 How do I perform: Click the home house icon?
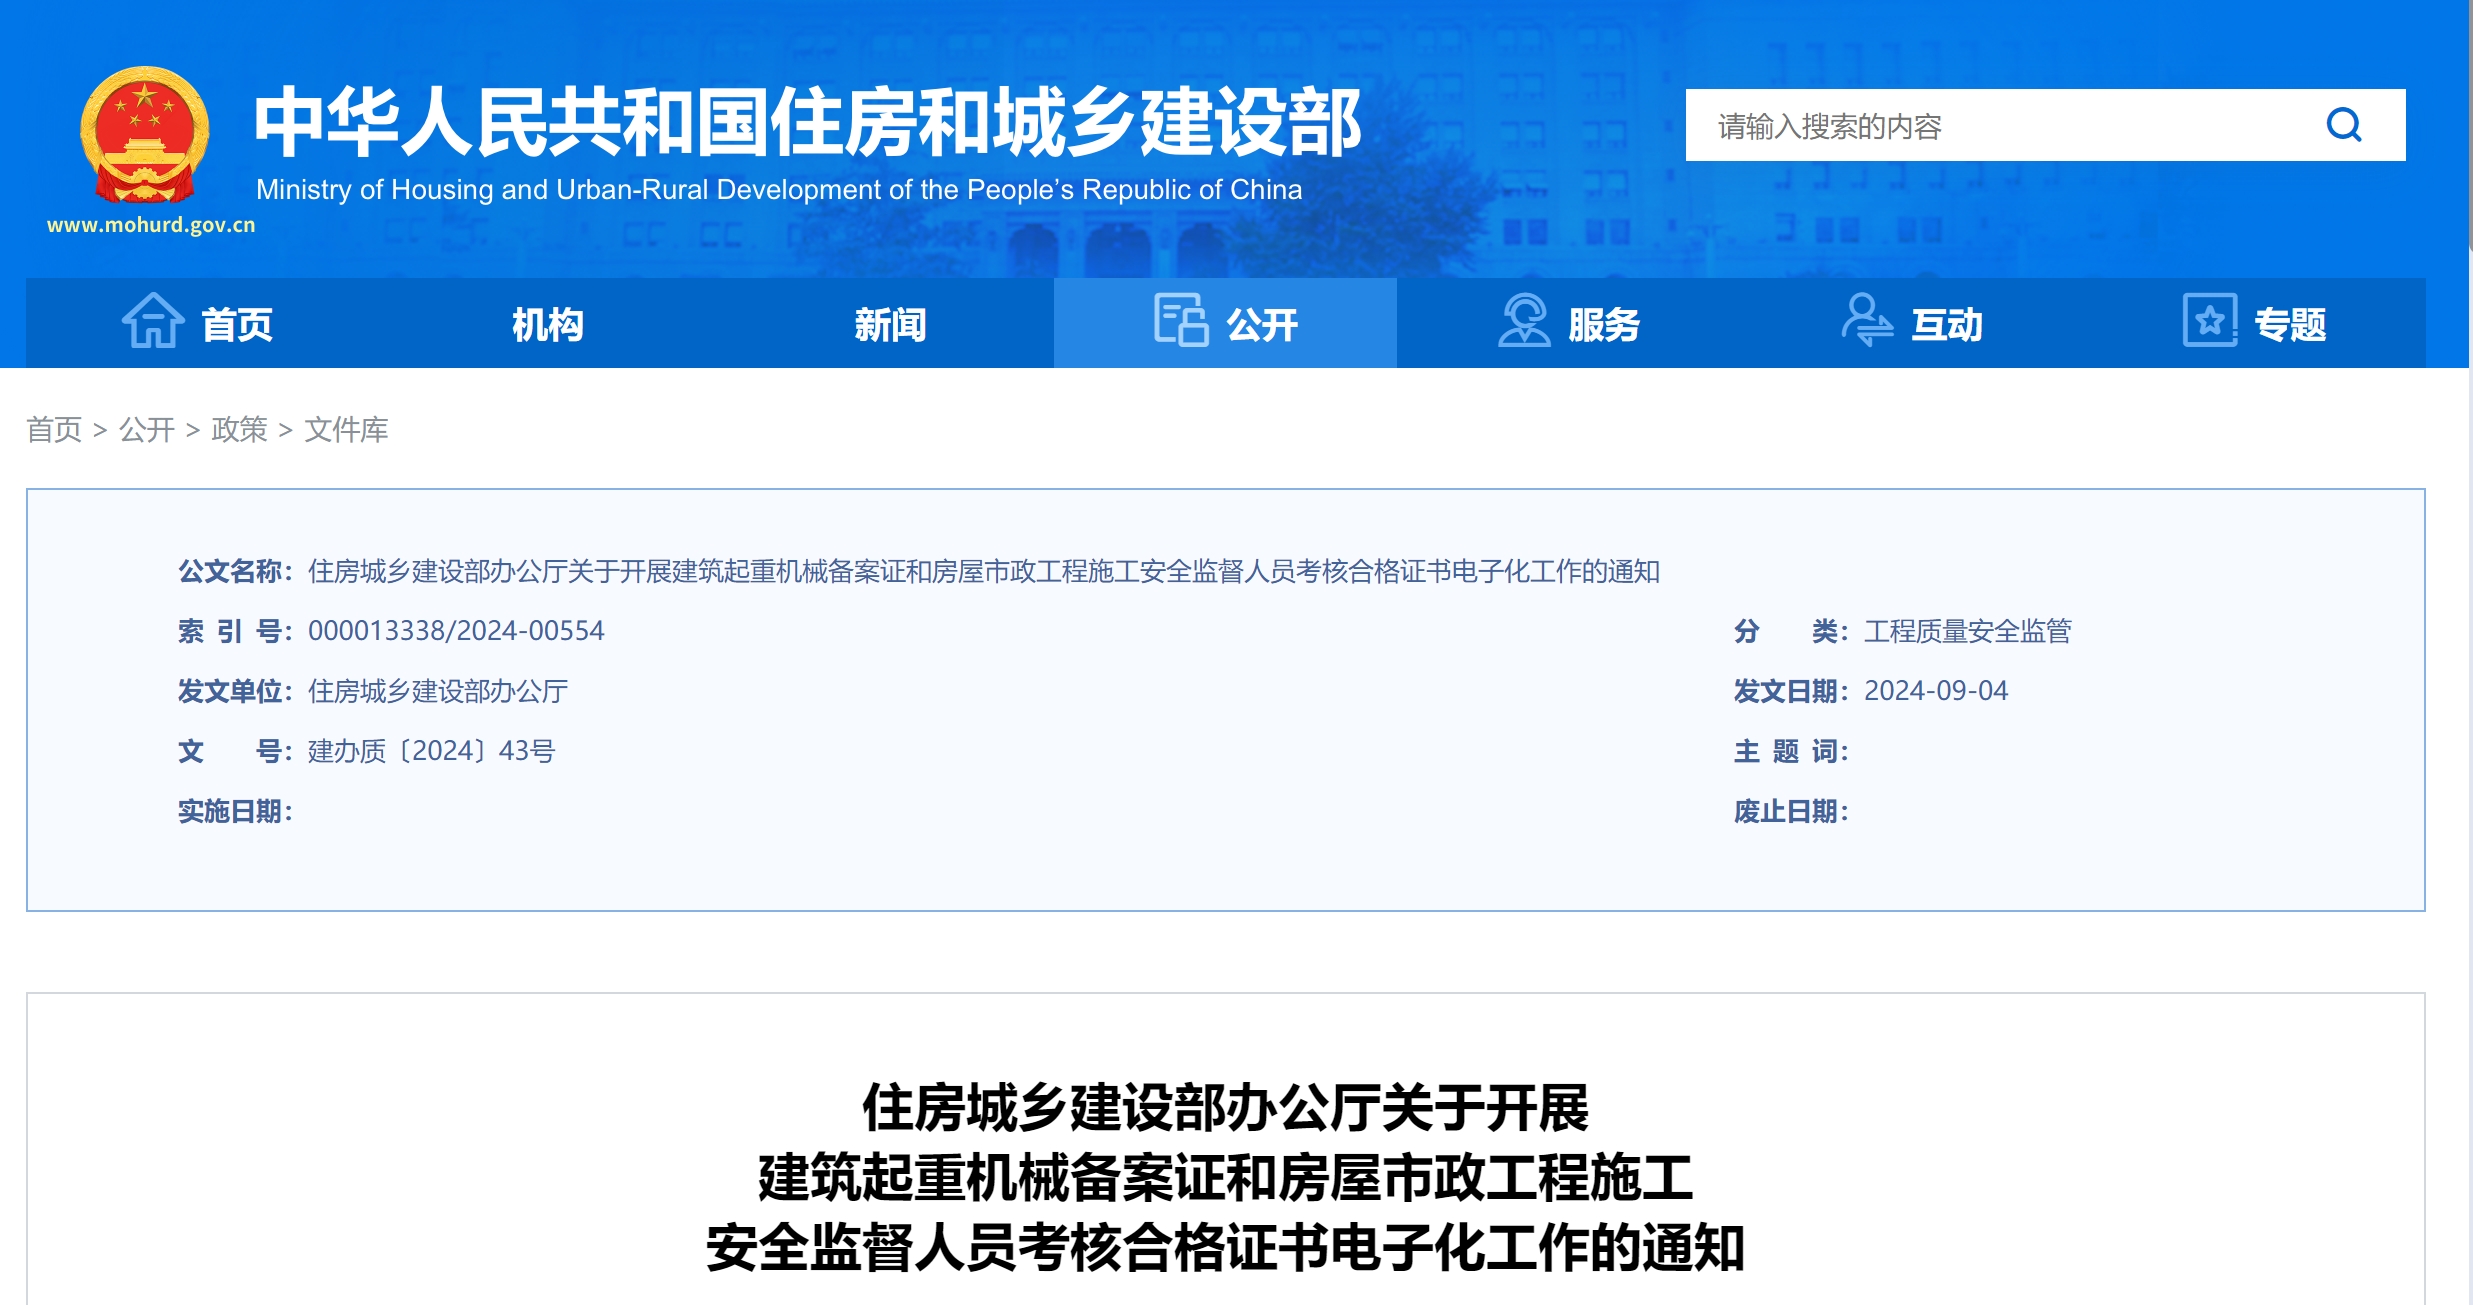point(153,321)
